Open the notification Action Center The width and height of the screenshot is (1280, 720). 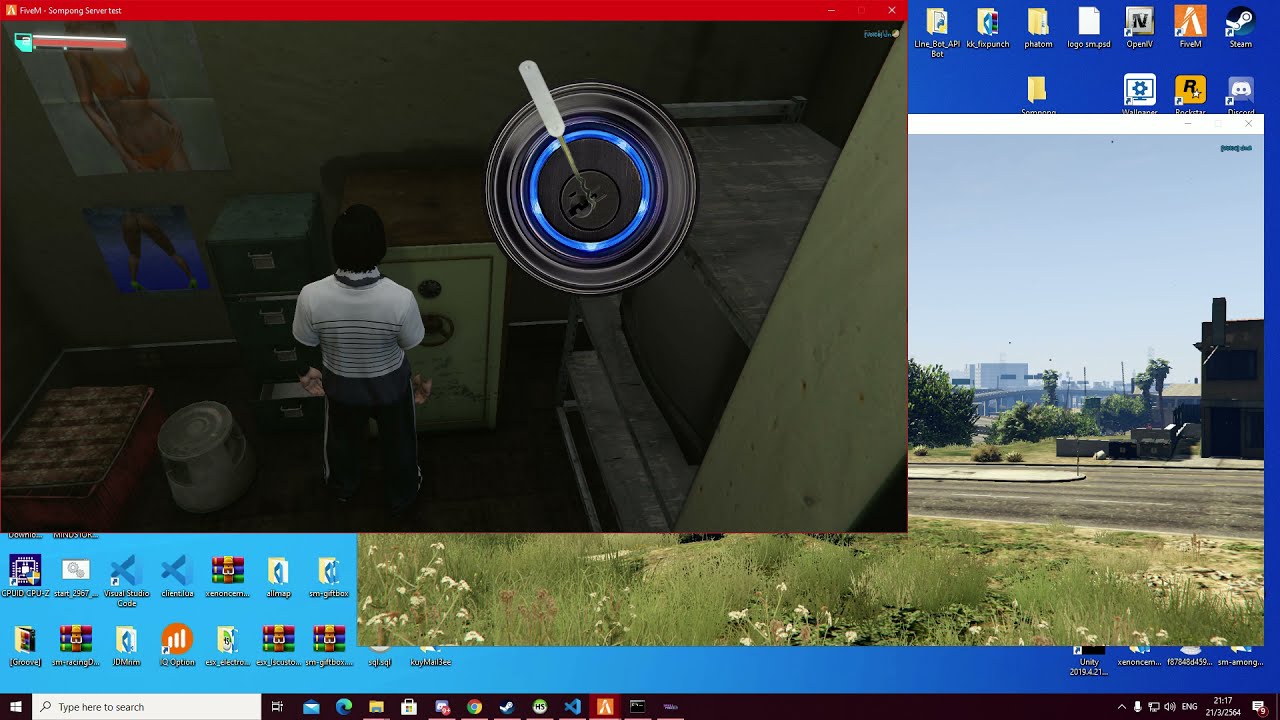1259,707
